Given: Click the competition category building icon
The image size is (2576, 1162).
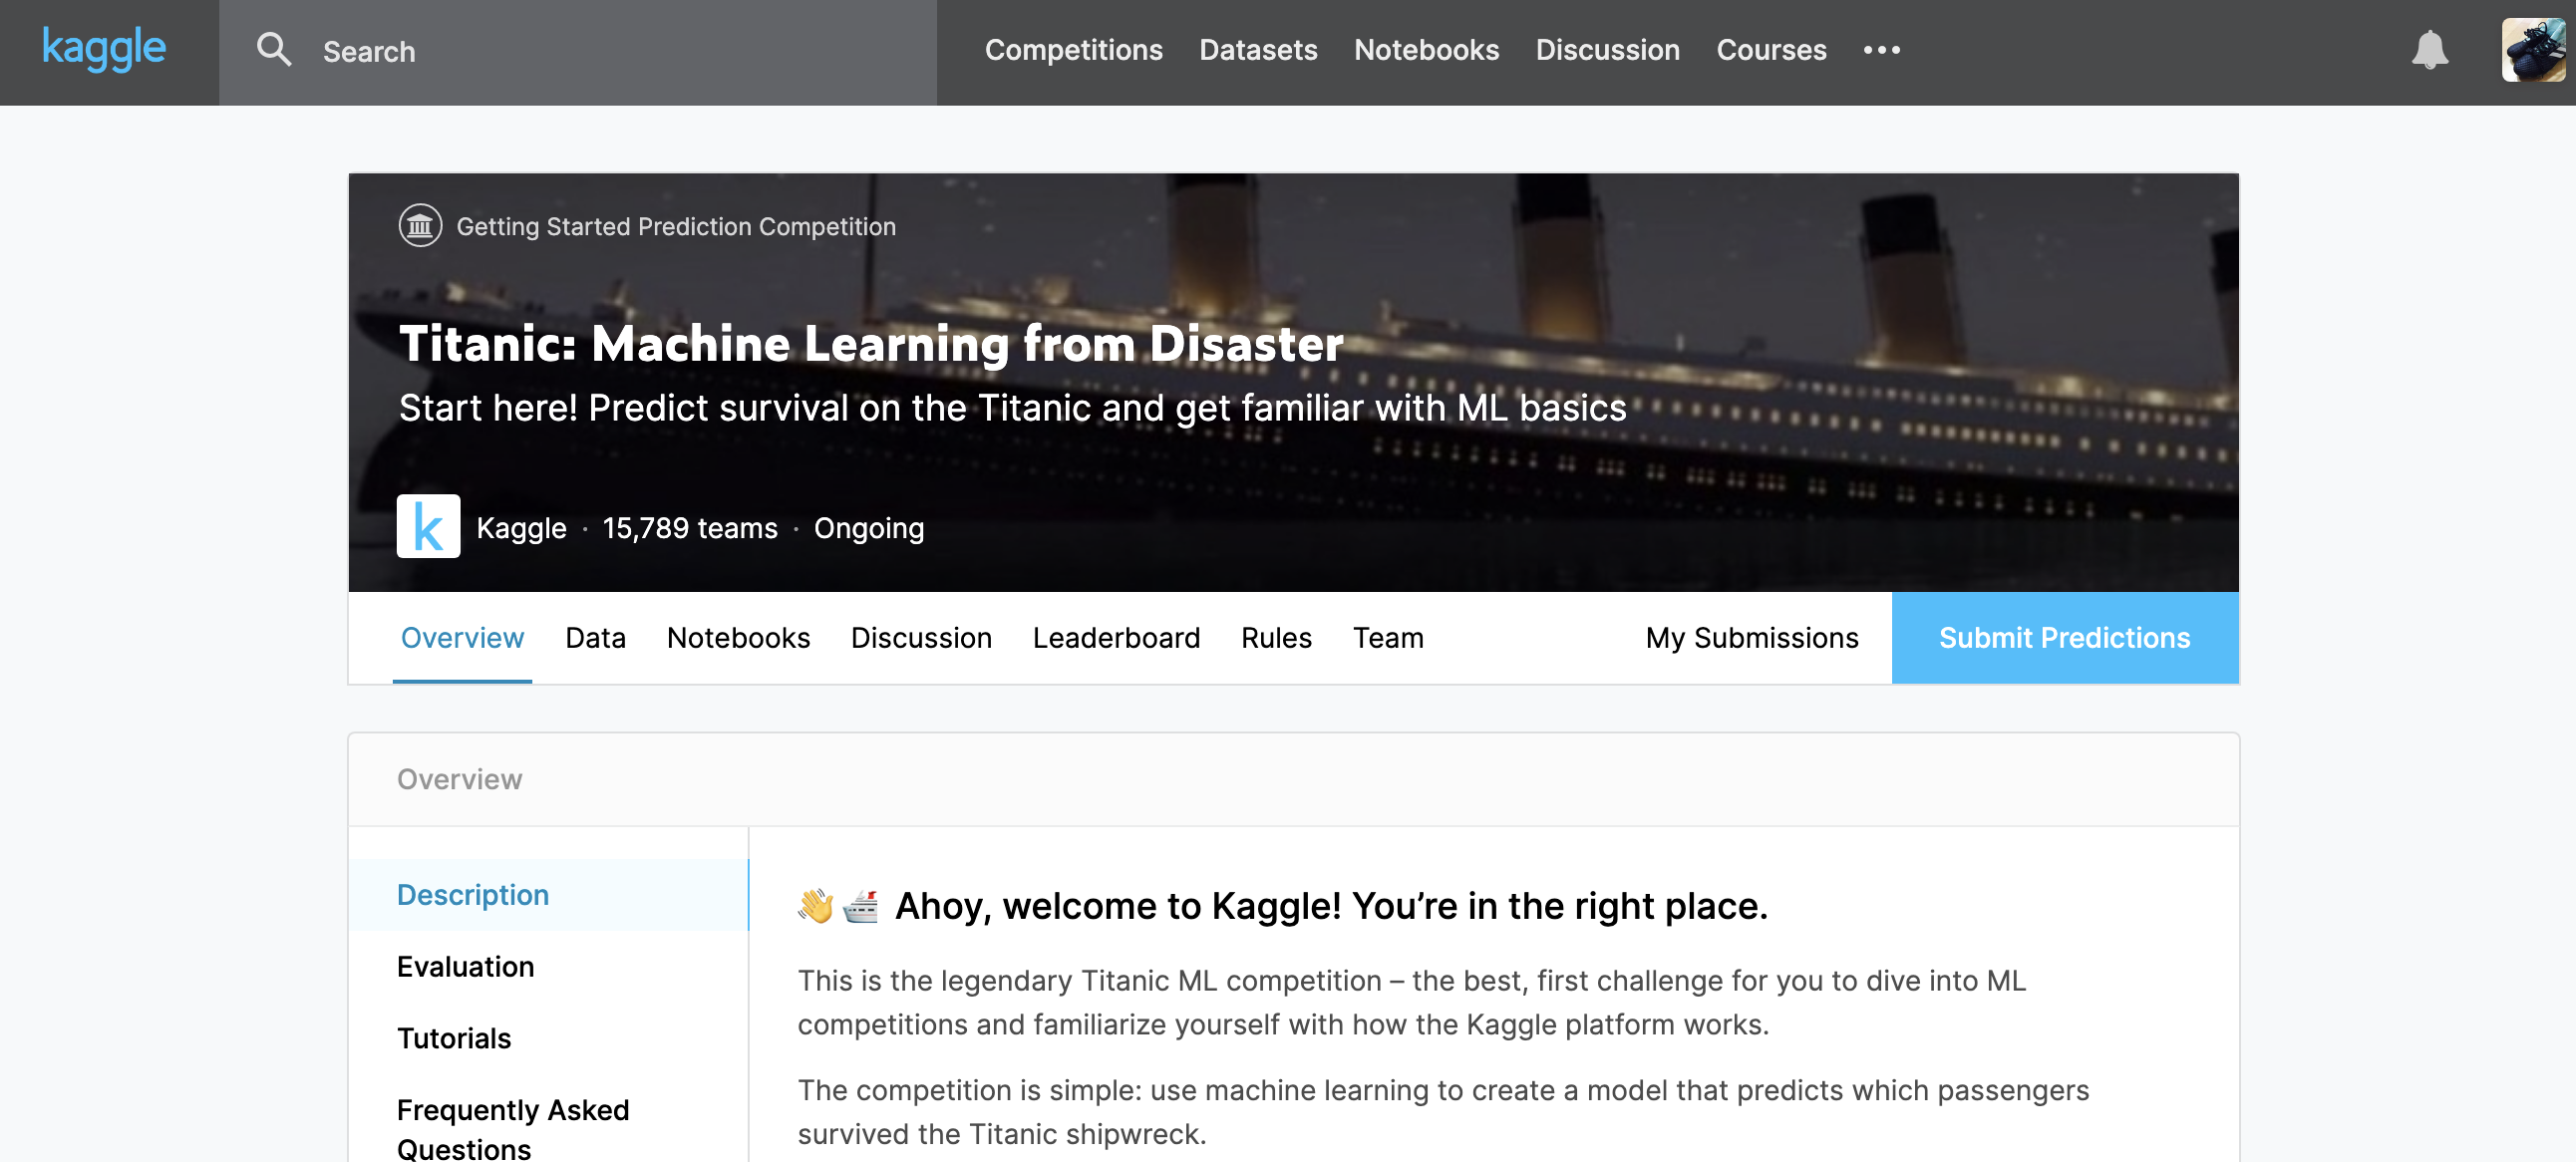Looking at the screenshot, I should click(420, 226).
